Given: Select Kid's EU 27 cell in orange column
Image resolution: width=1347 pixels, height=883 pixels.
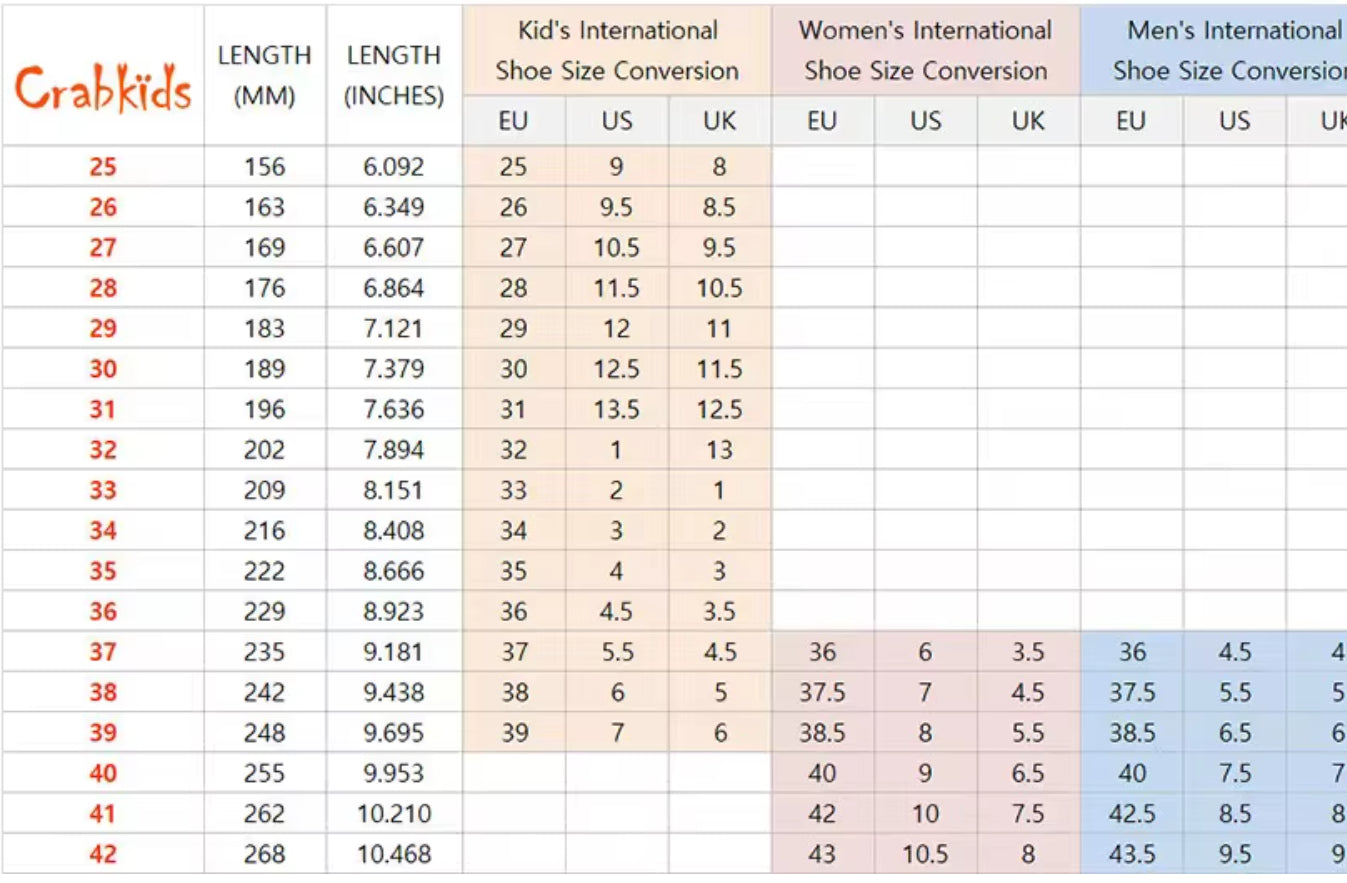Looking at the screenshot, I should point(513,248).
